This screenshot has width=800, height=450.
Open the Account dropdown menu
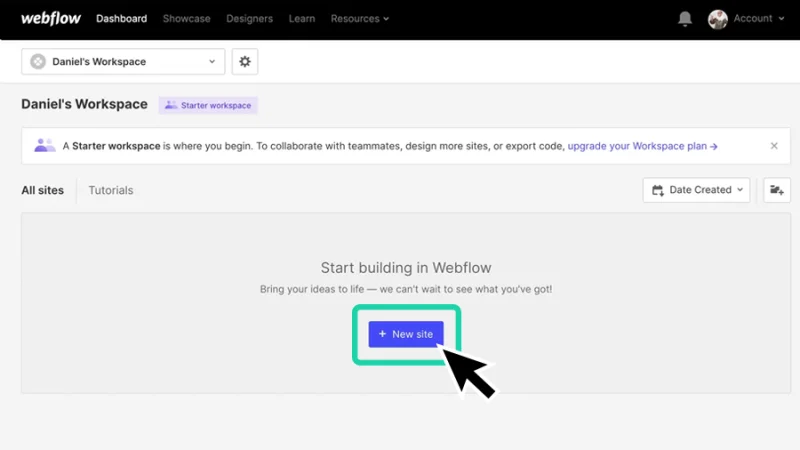coord(758,18)
